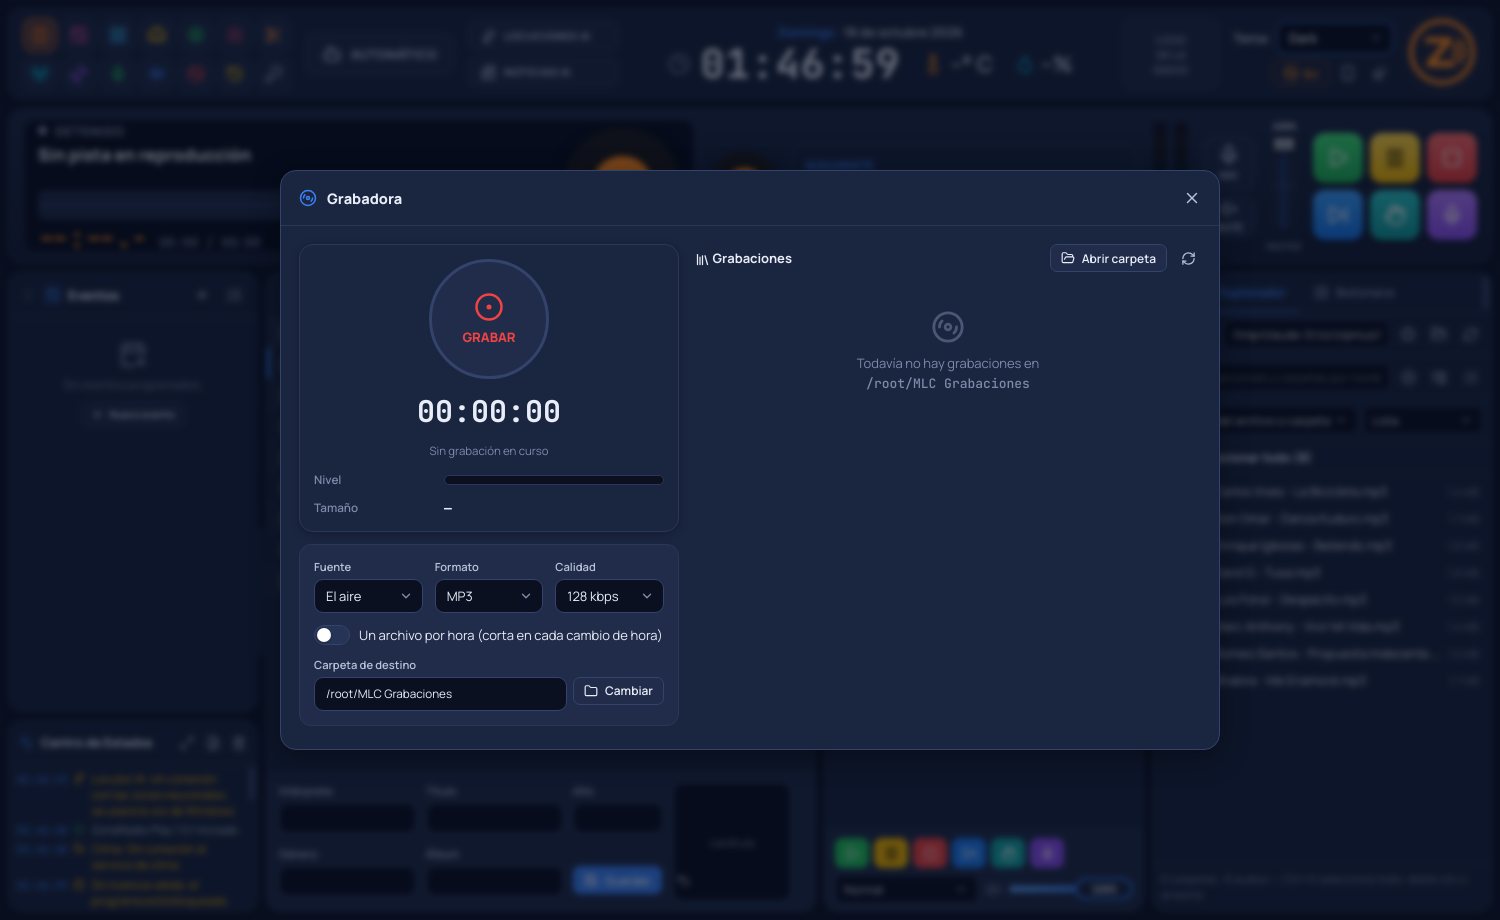Click the Nivel level meter bar

[x=553, y=480]
